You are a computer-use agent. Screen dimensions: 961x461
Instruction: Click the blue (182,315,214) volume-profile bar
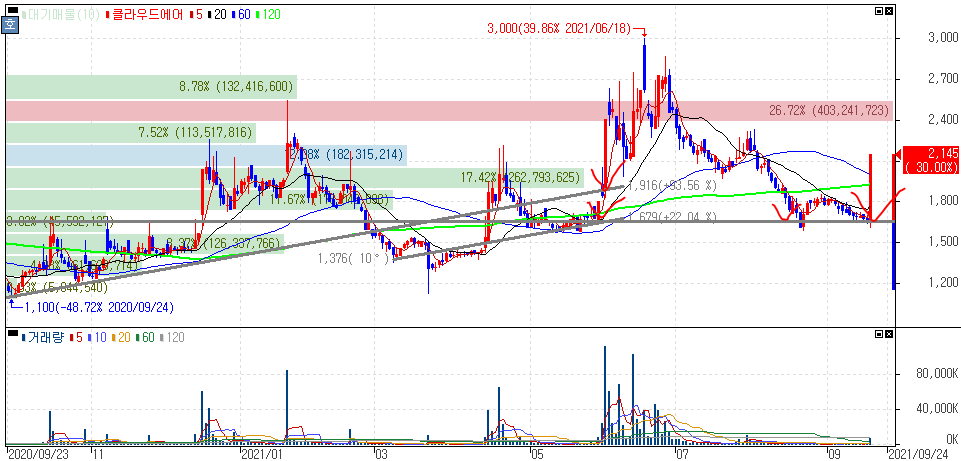click(x=207, y=155)
